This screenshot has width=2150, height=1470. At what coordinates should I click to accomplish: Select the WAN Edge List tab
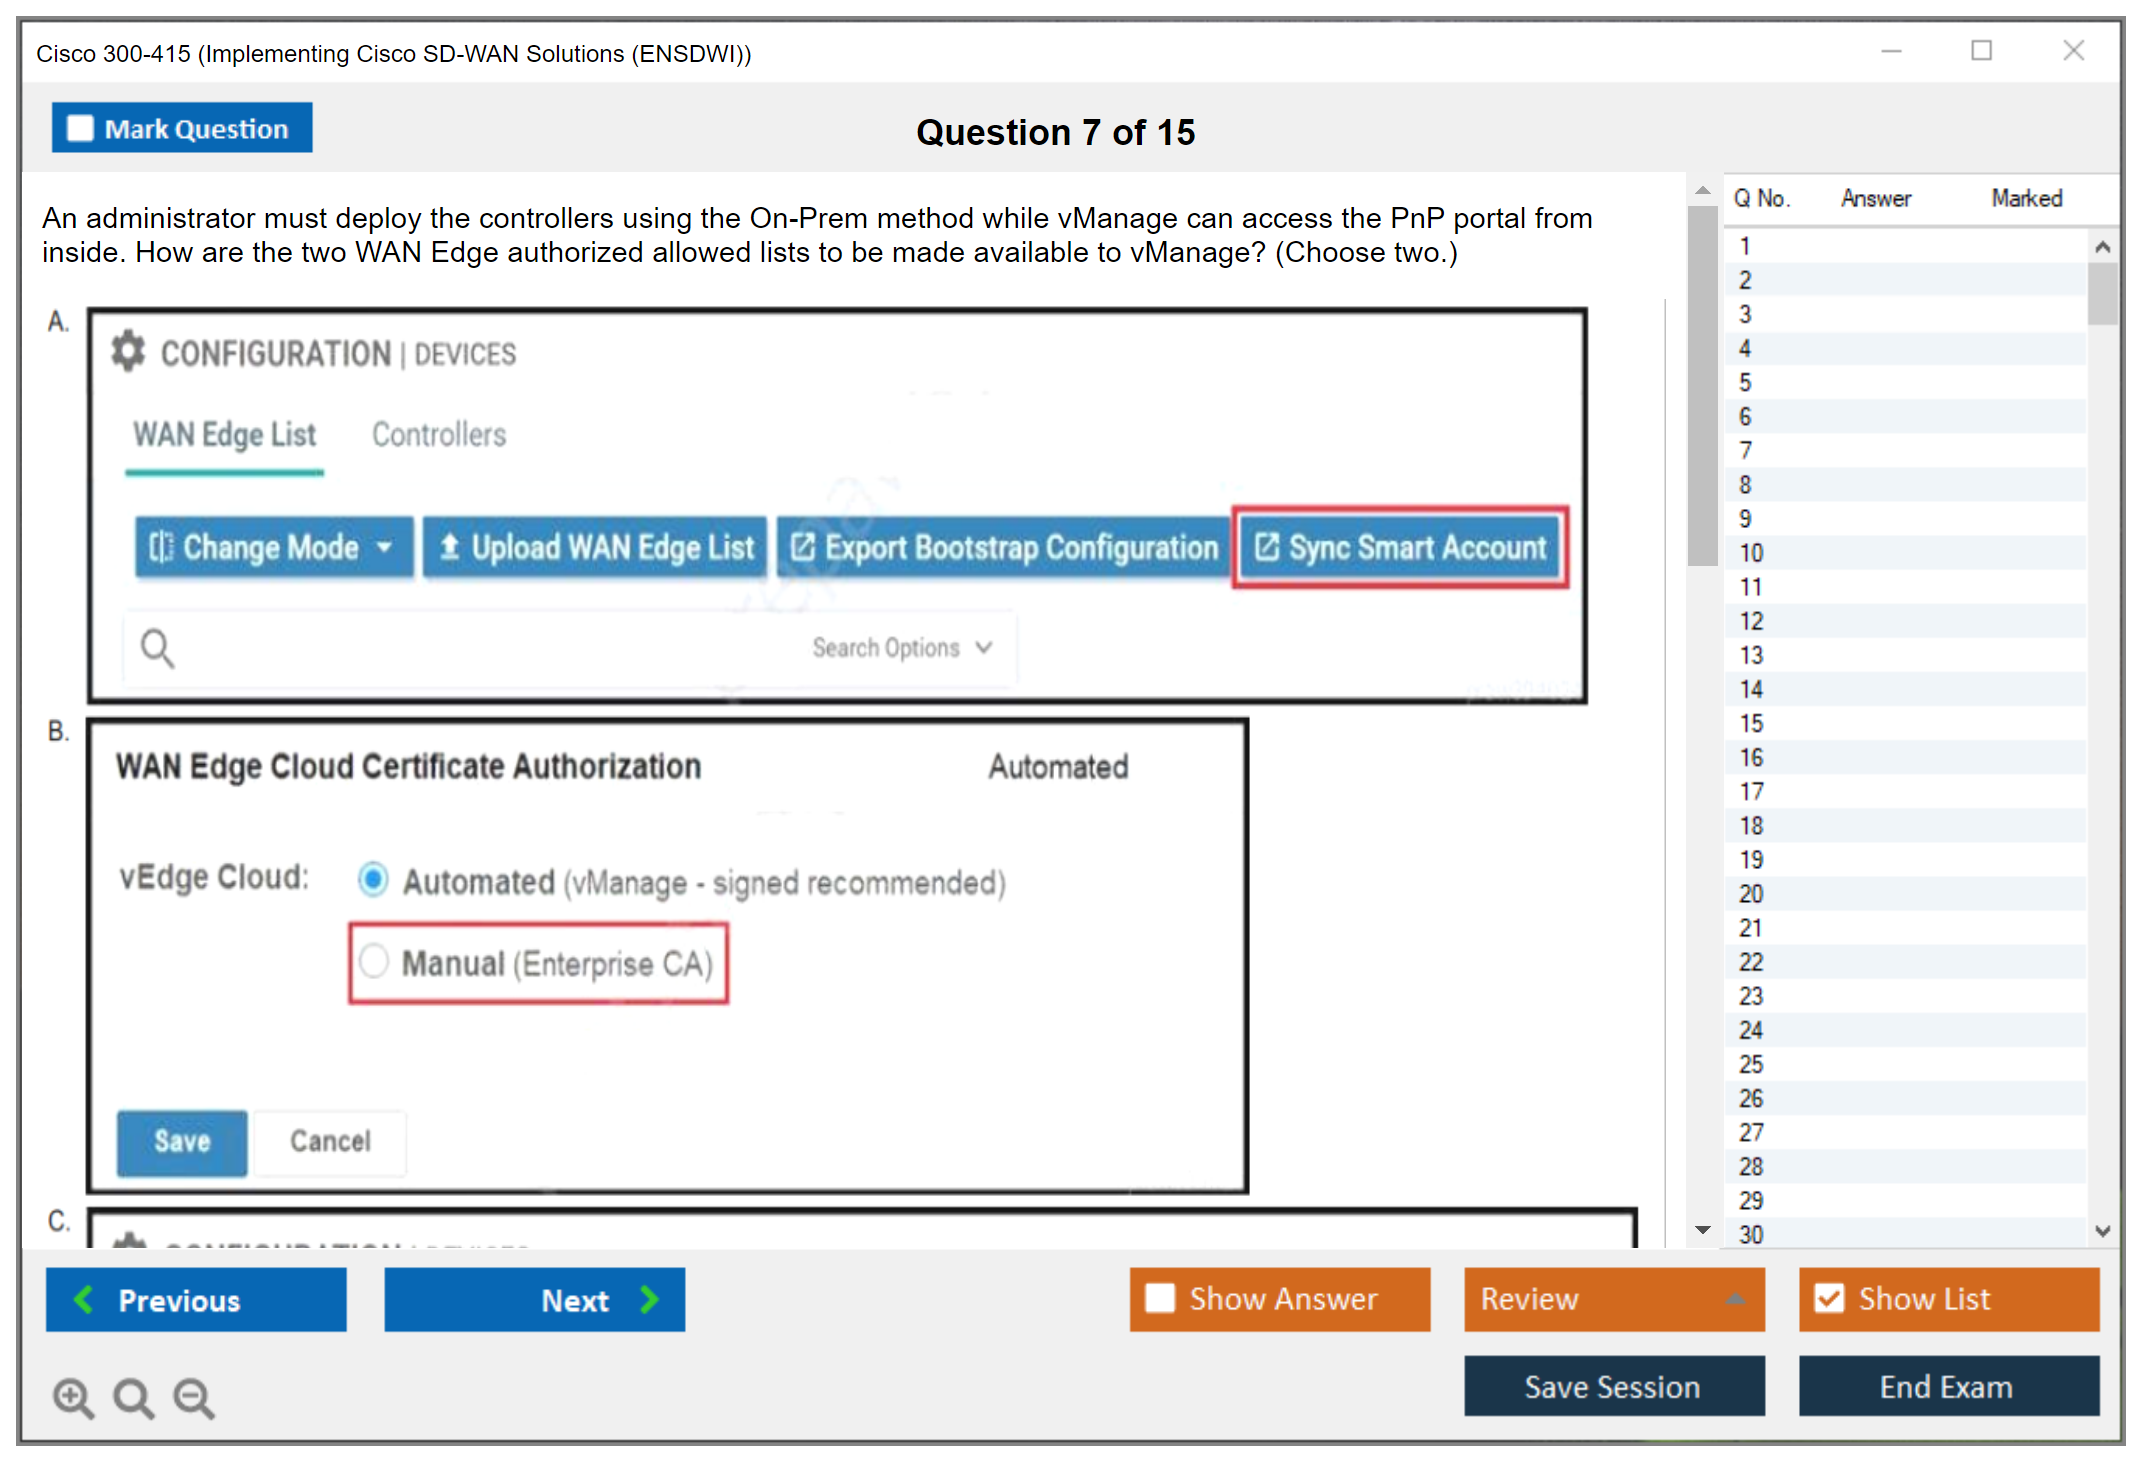225,435
